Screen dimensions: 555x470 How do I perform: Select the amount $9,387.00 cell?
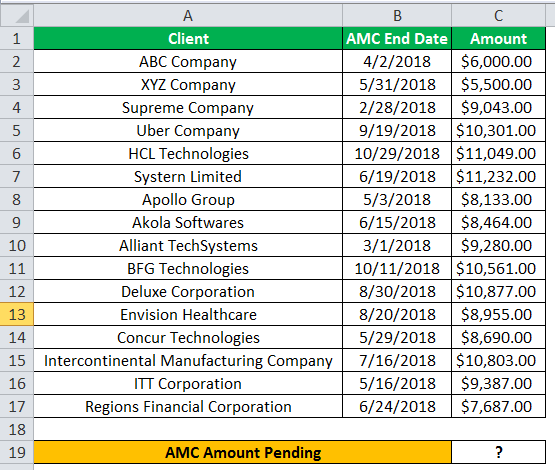498,384
